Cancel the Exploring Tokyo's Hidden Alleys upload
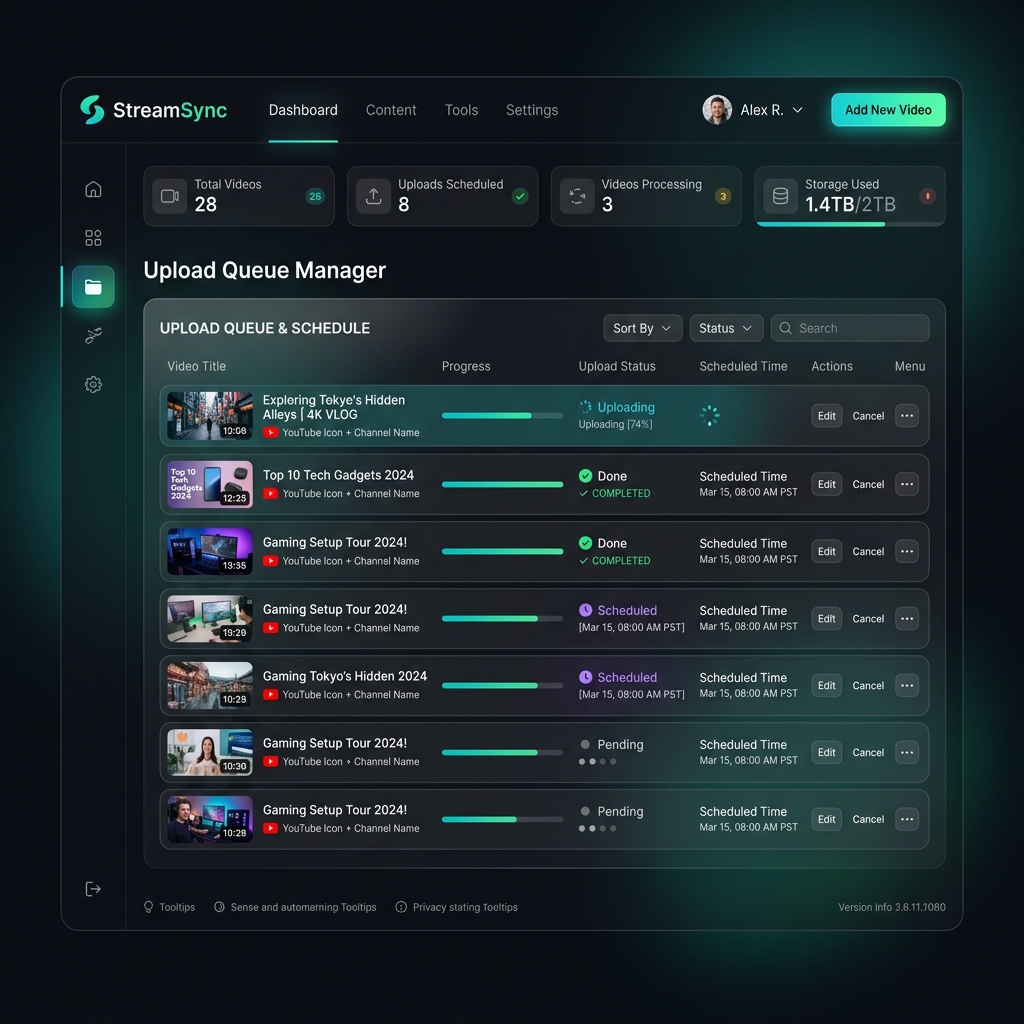 tap(868, 416)
